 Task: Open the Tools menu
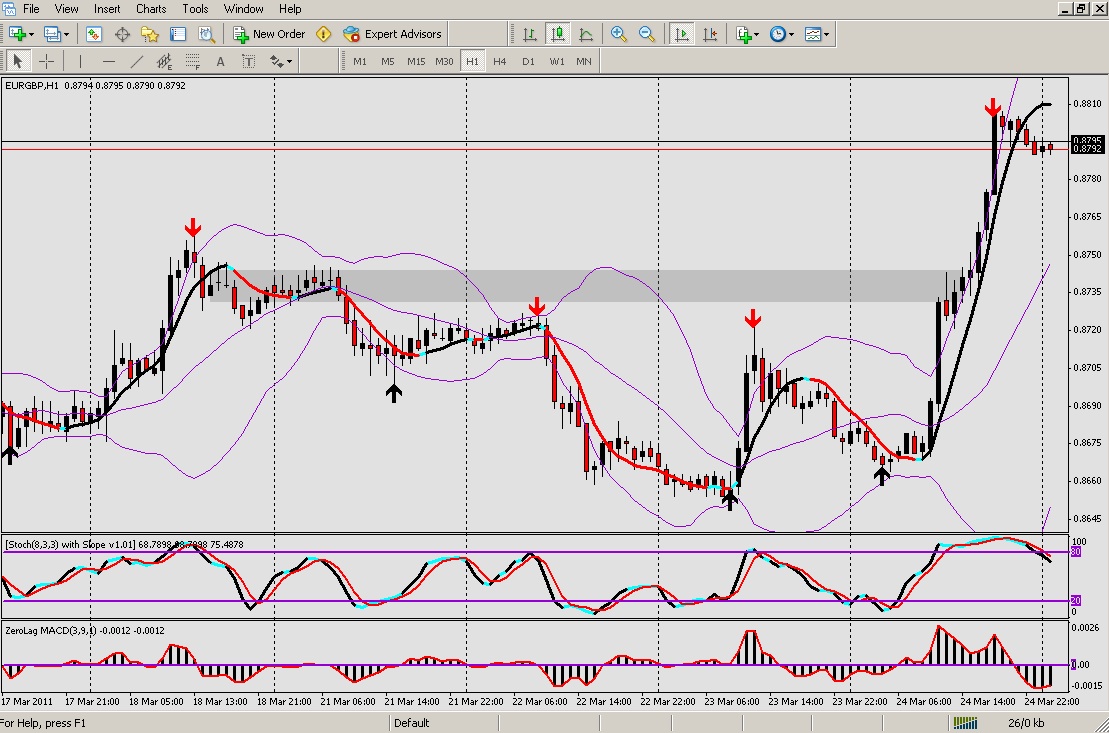click(194, 9)
